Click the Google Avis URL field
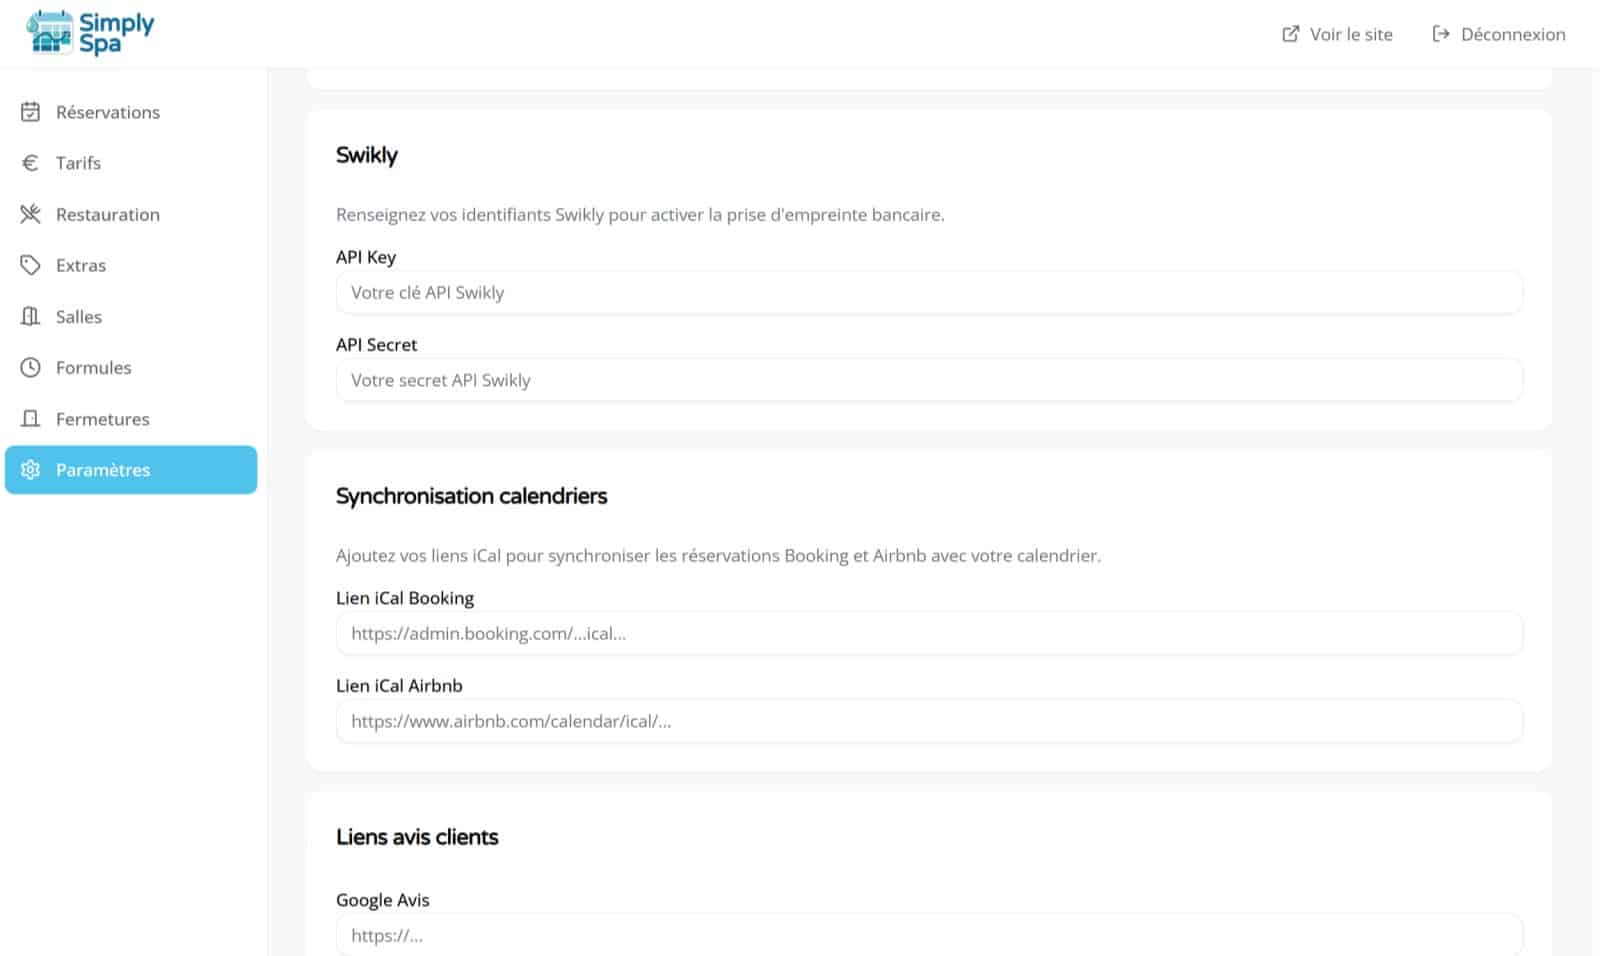This screenshot has height=956, width=1600. pos(928,935)
